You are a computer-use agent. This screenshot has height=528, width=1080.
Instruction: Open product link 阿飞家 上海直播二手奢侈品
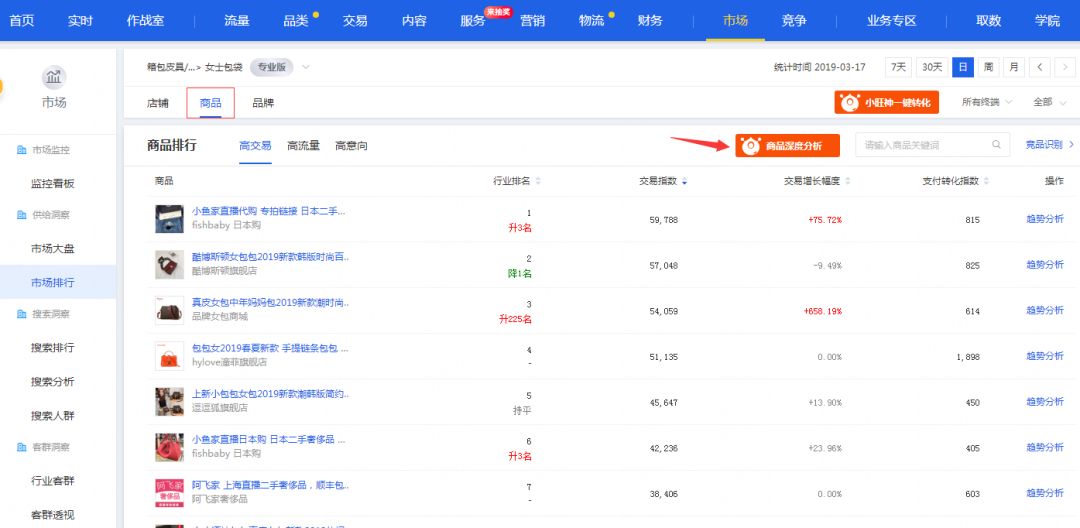tap(271, 485)
